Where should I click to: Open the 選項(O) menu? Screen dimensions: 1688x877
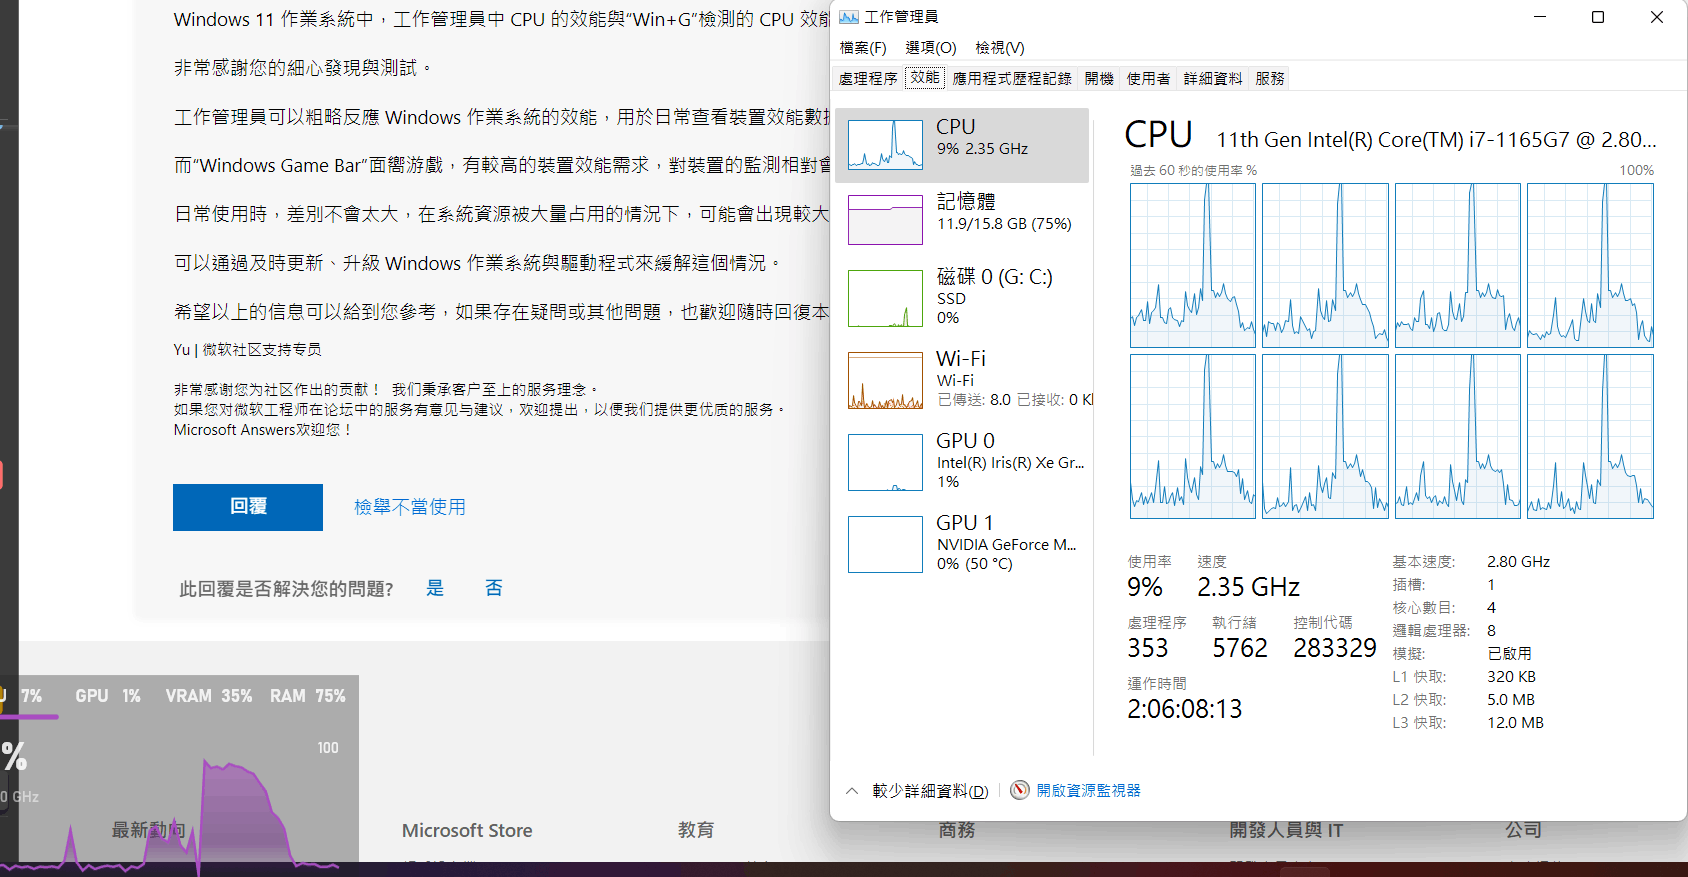click(x=931, y=48)
